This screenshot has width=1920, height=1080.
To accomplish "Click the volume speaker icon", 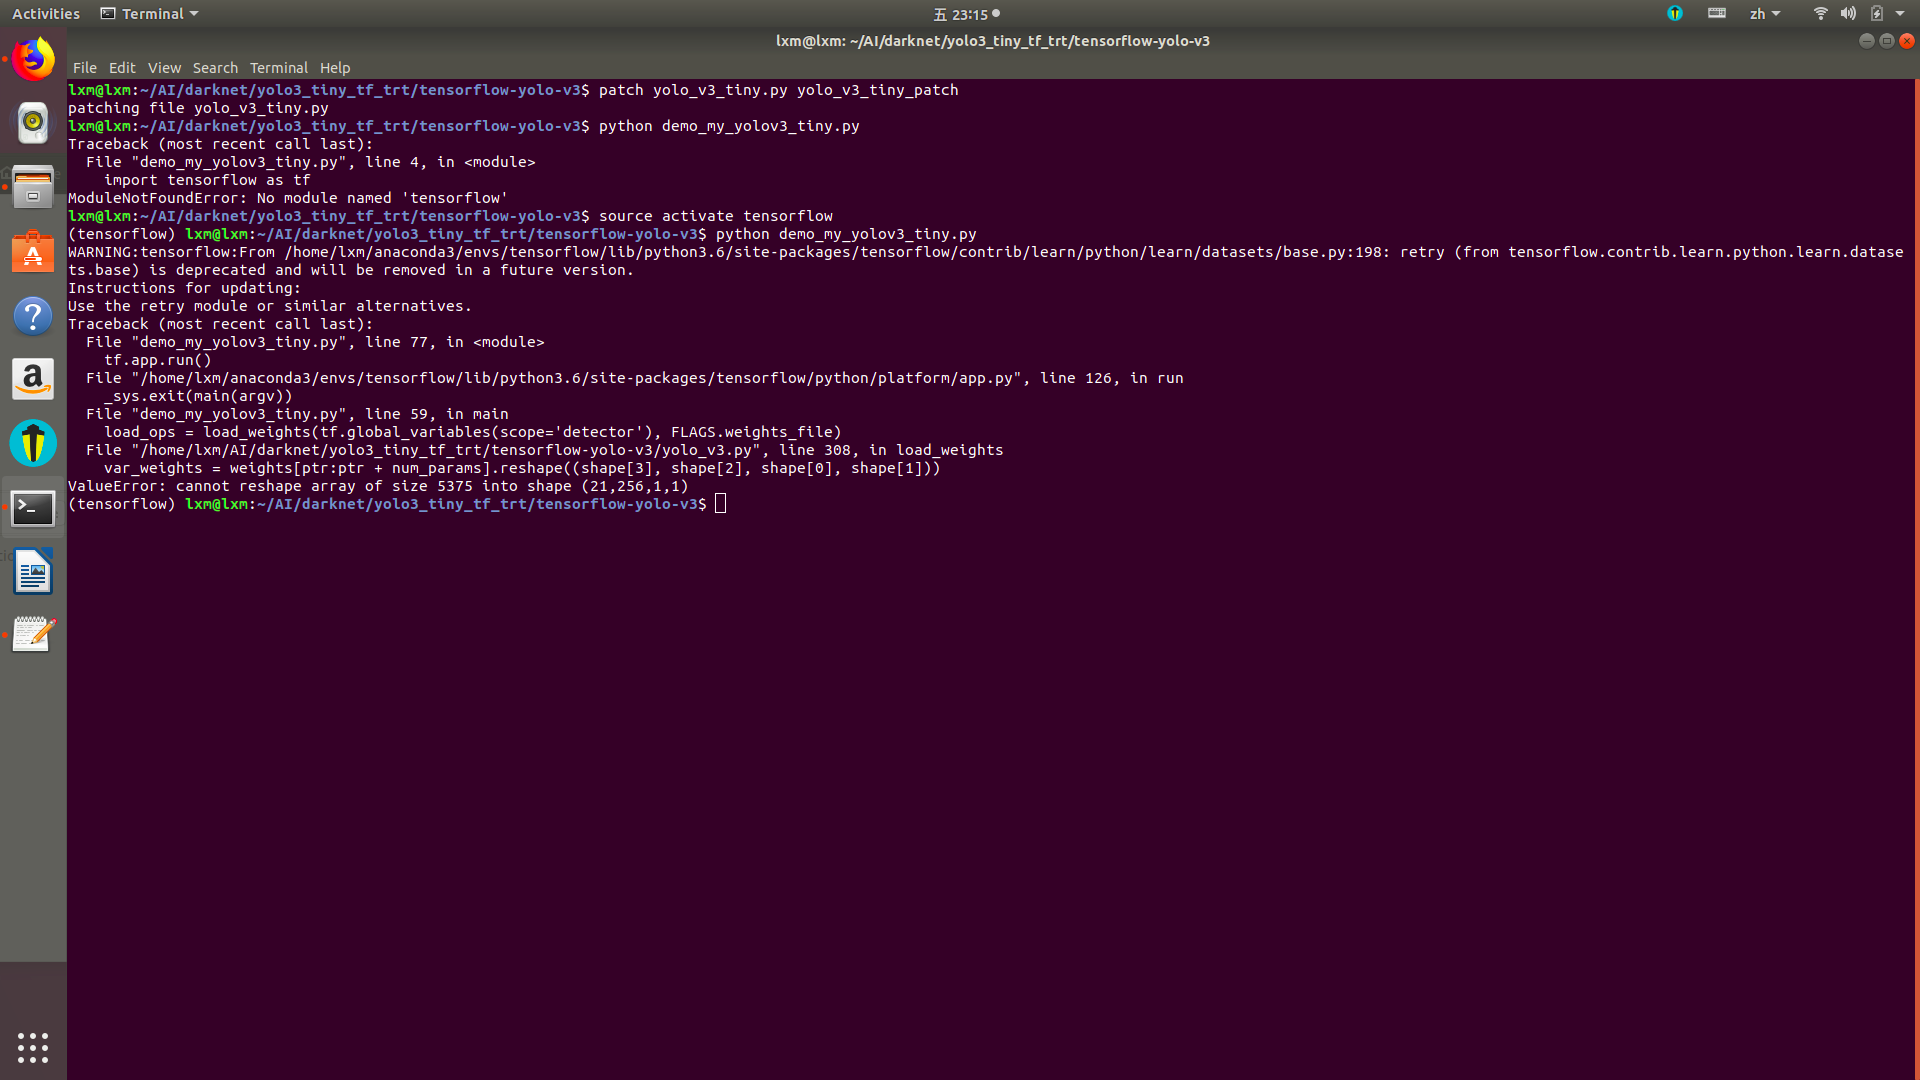I will (x=1848, y=14).
